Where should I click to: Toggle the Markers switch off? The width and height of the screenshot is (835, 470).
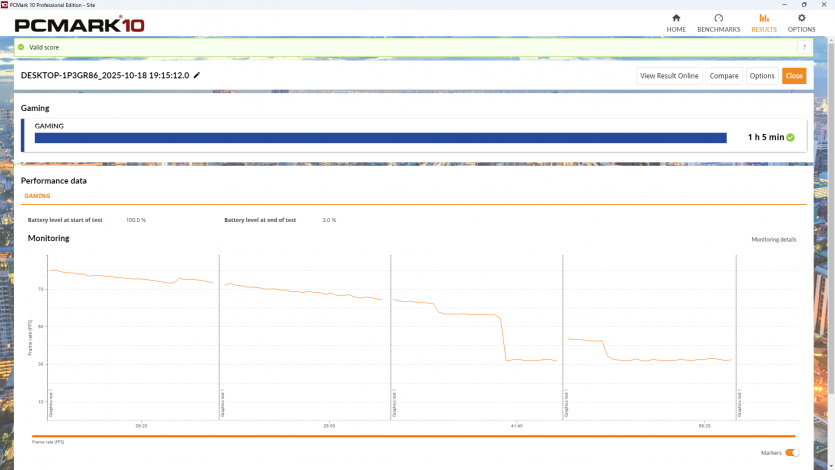pos(792,453)
